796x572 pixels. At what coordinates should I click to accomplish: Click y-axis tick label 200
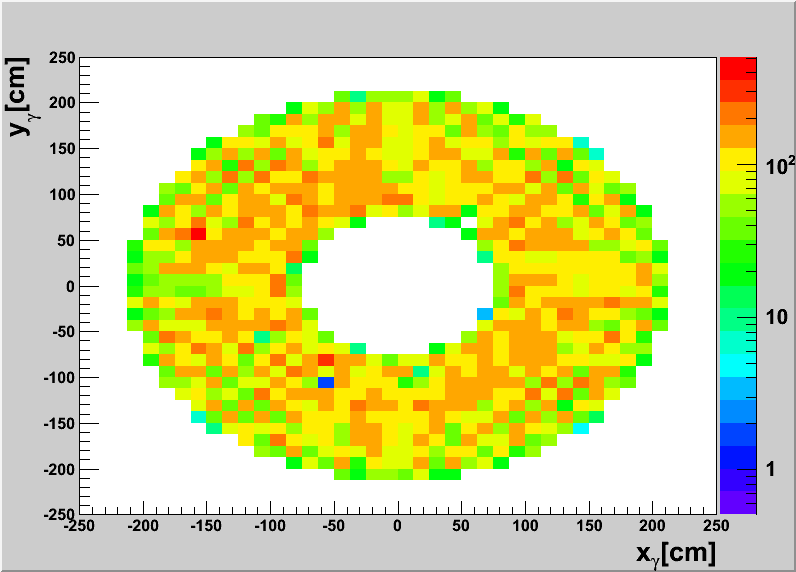tap(62, 103)
